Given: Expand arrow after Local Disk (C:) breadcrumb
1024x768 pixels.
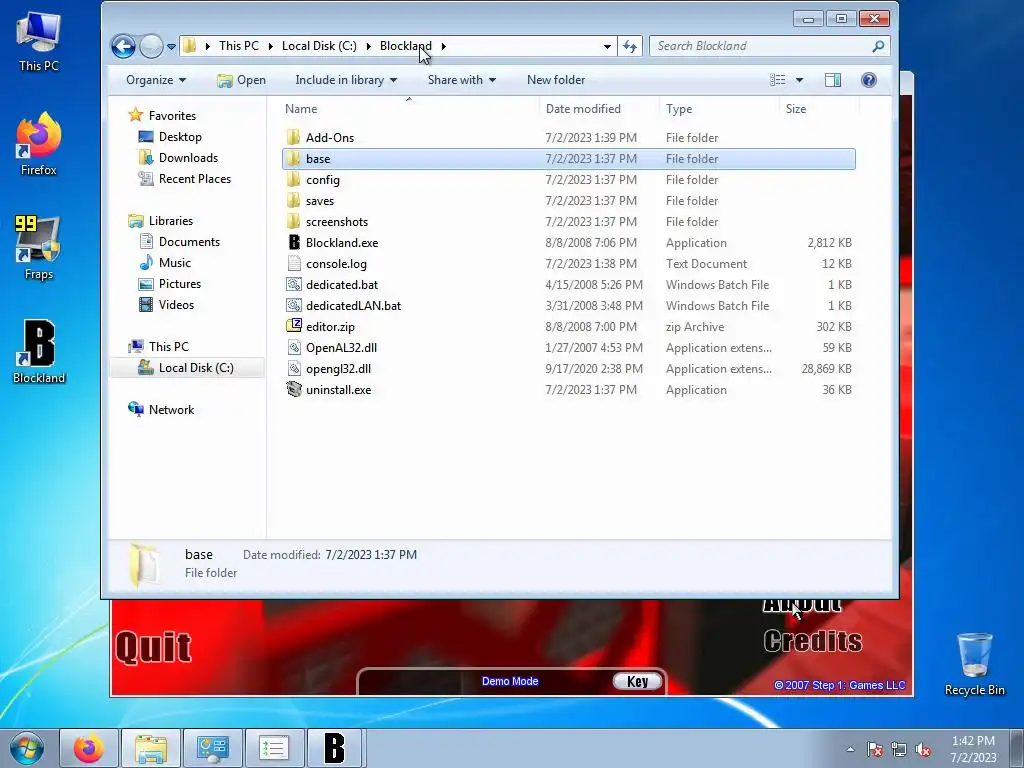Looking at the screenshot, I should (x=368, y=46).
